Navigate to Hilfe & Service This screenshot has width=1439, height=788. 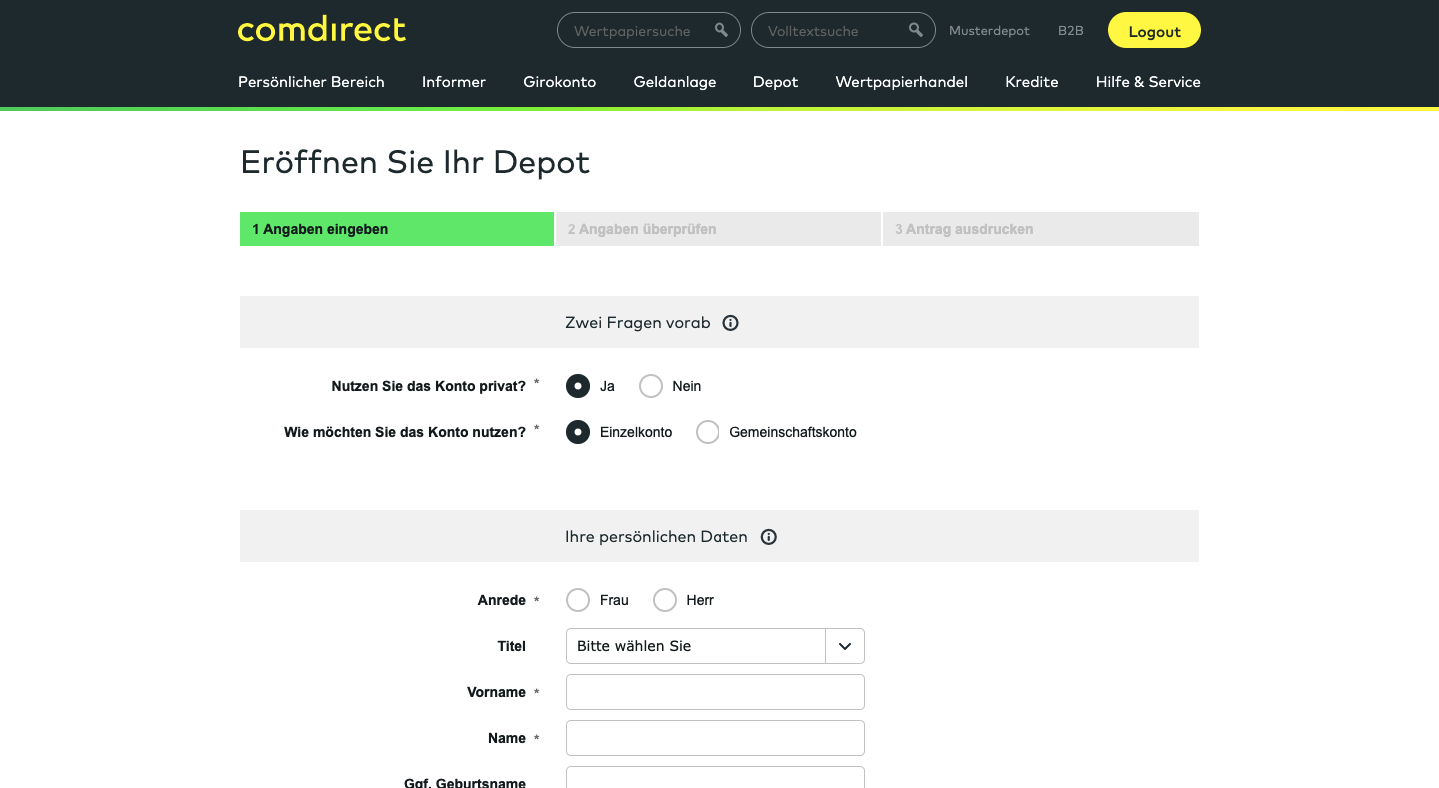point(1148,82)
